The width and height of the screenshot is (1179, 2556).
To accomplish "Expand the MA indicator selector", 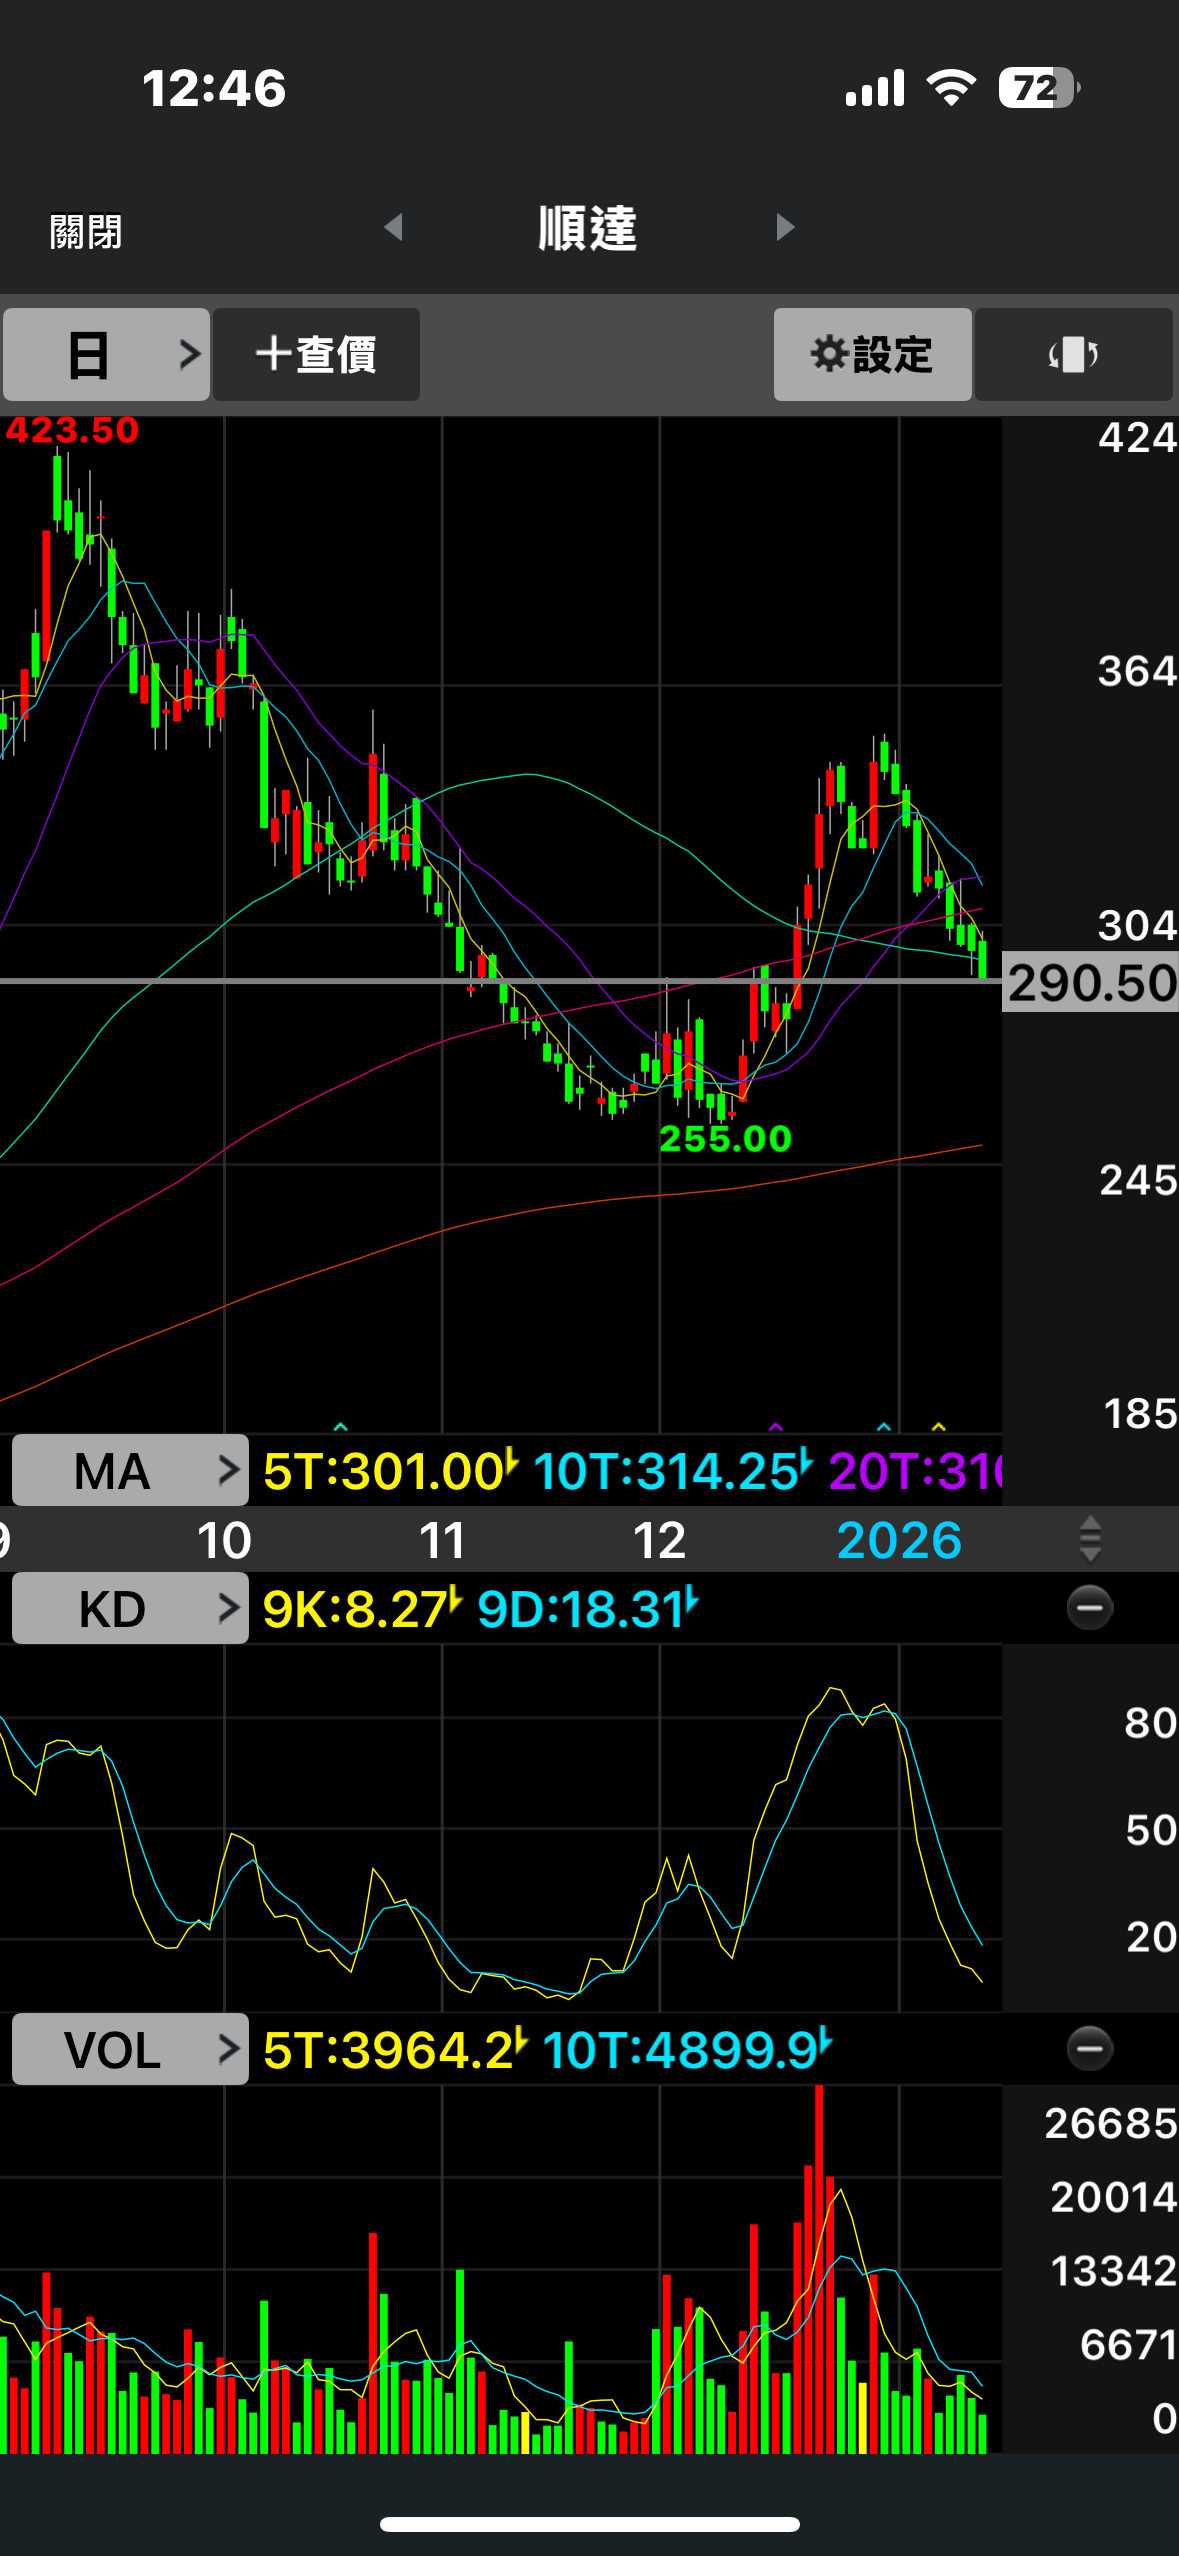I will pos(130,1470).
